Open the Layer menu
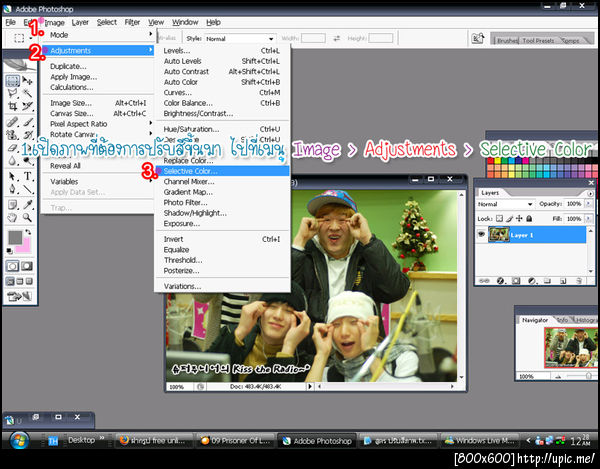 pos(80,22)
